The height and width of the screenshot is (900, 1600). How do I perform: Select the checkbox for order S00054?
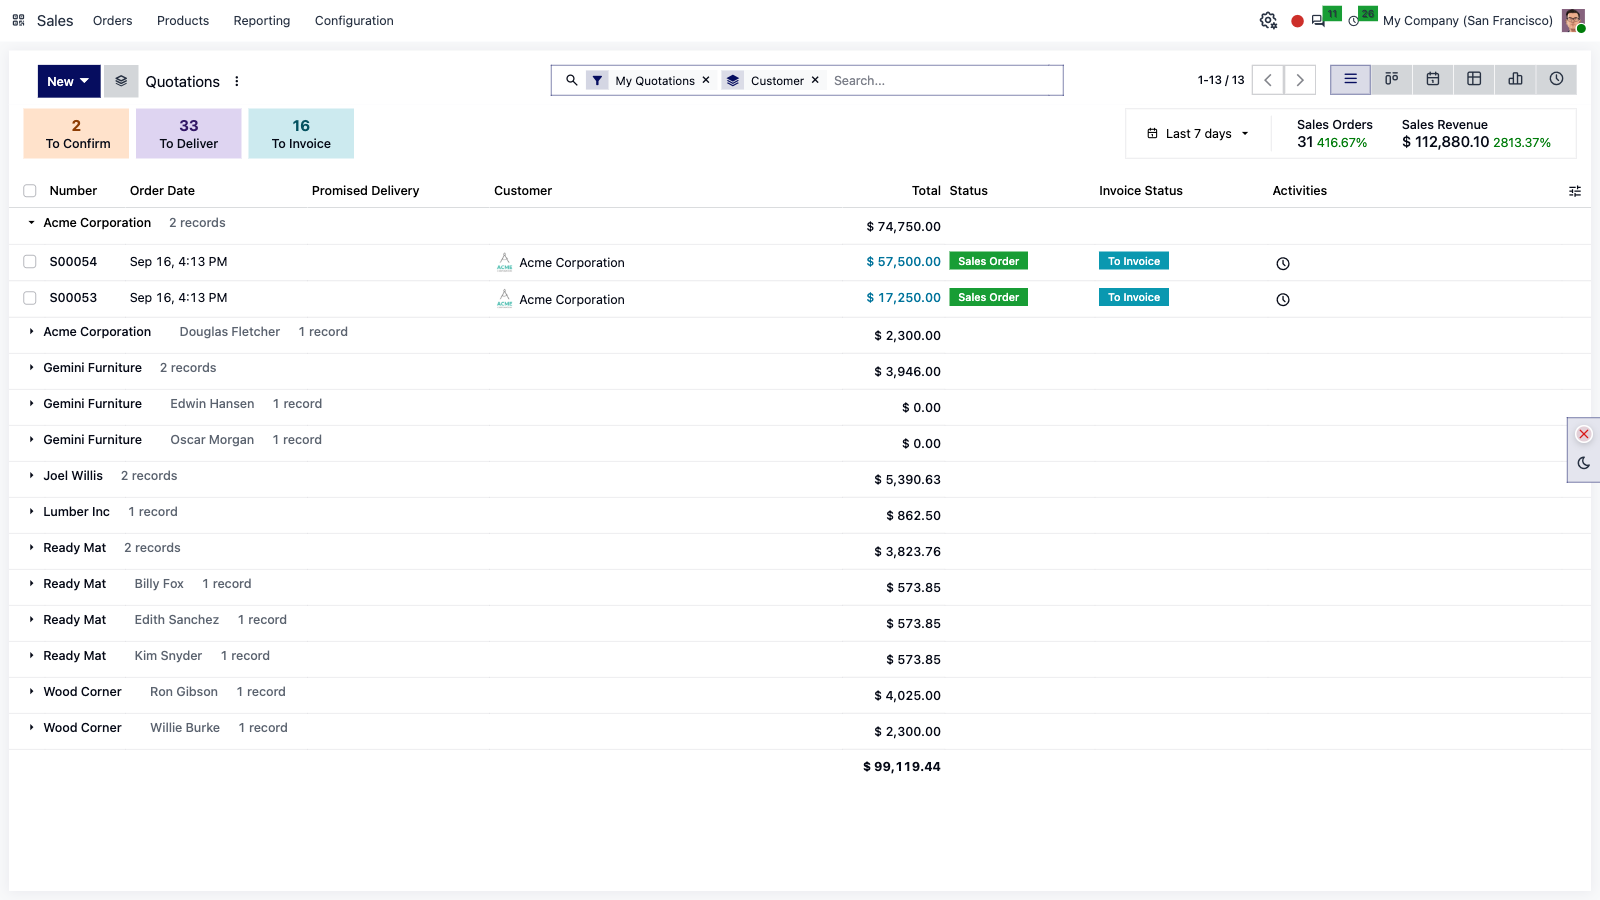coord(30,262)
